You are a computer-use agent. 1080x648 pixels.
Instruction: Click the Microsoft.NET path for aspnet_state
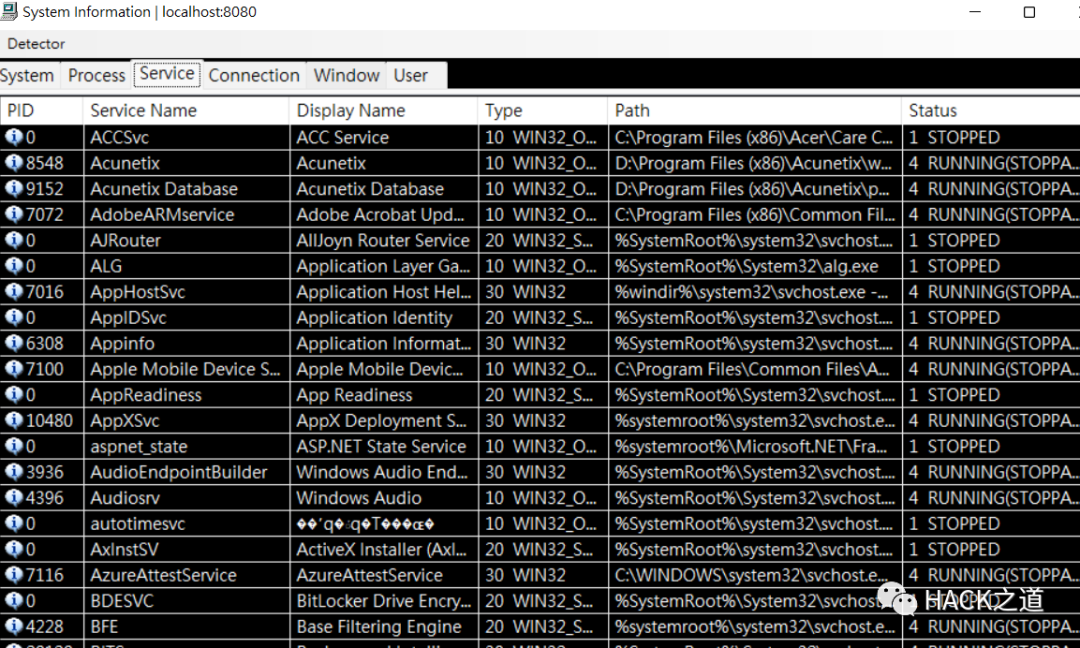[x=751, y=446]
